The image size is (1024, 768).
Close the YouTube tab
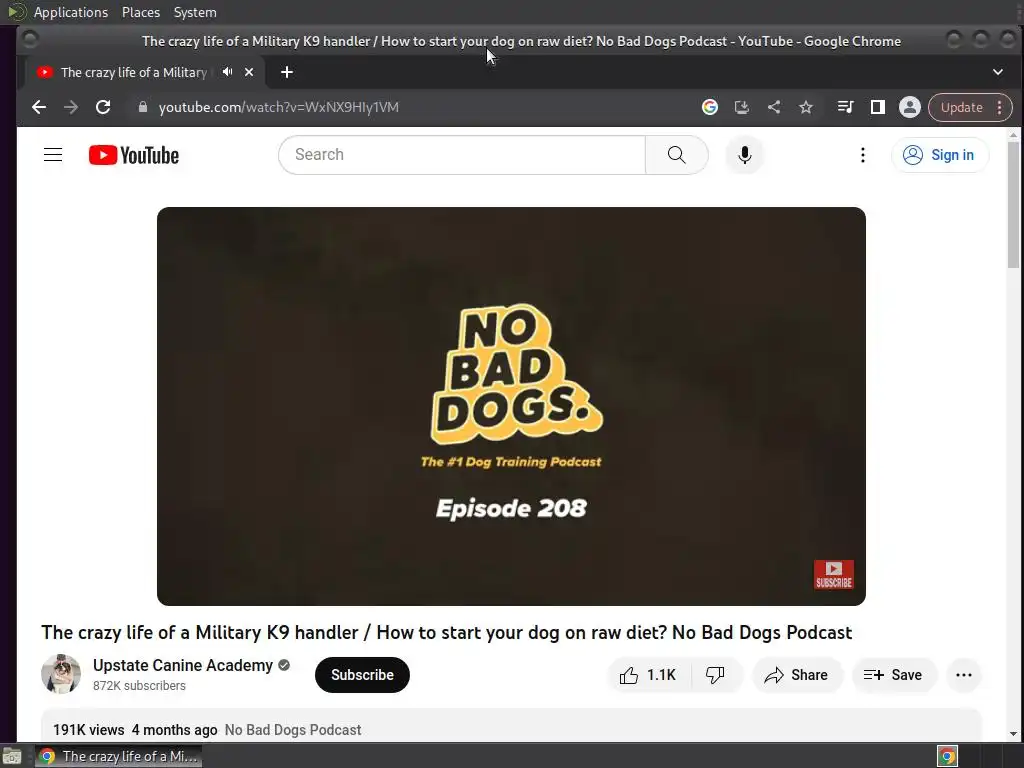[249, 72]
